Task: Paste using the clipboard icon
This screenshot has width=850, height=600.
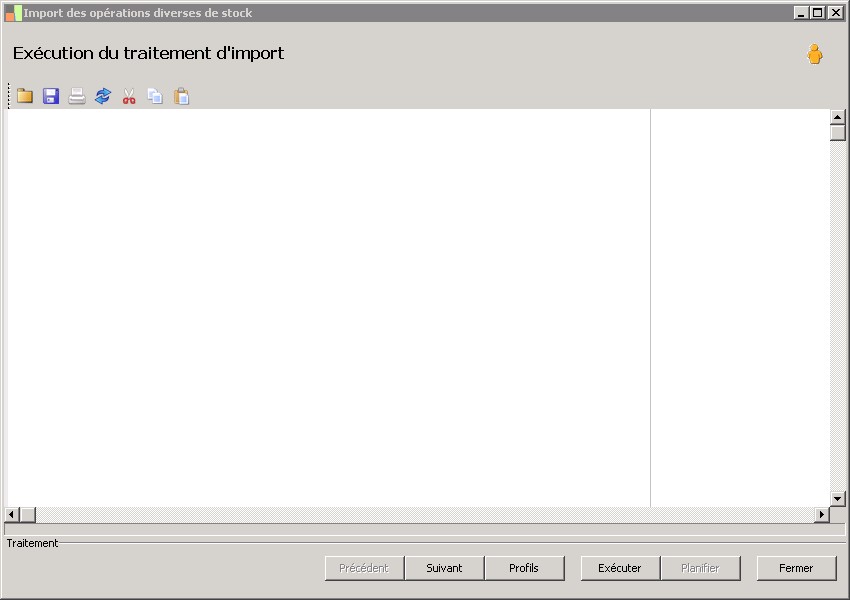Action: click(x=182, y=96)
